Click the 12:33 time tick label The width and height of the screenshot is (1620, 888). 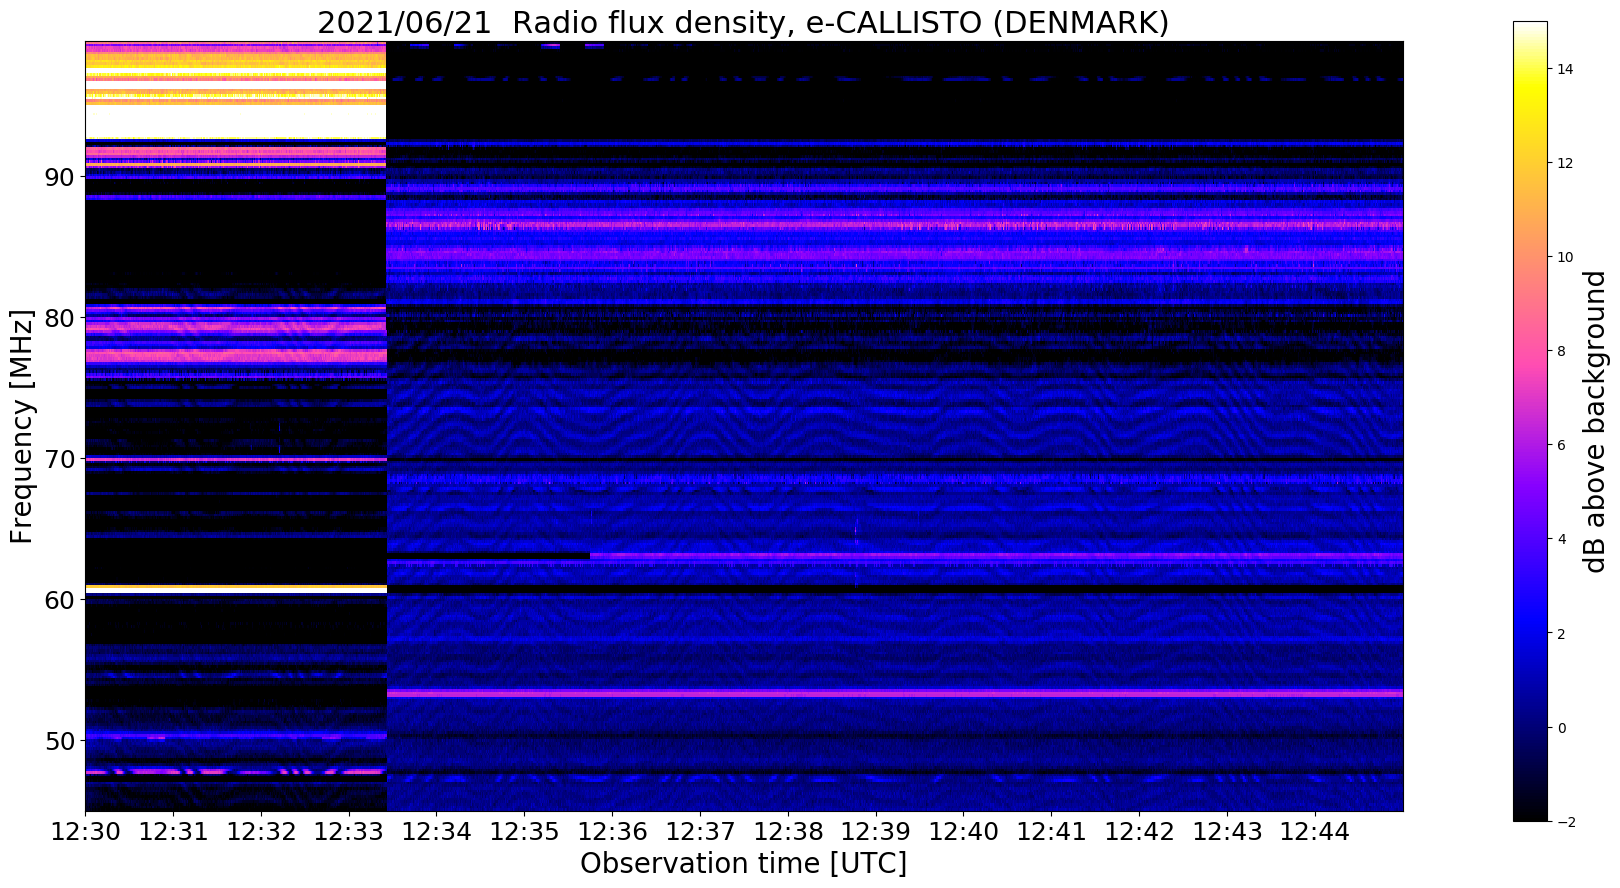pos(349,832)
